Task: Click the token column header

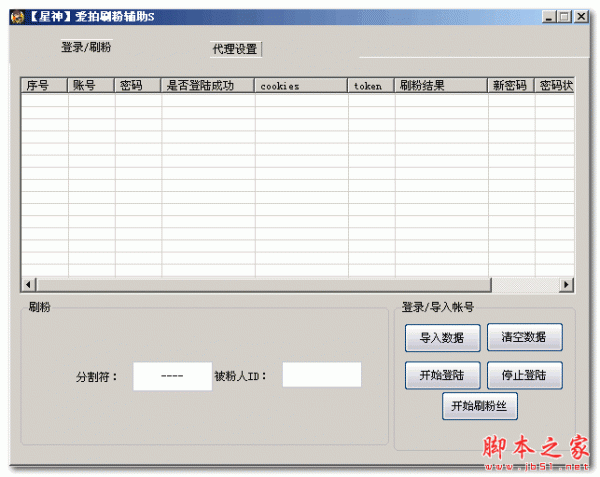Action: pos(371,85)
